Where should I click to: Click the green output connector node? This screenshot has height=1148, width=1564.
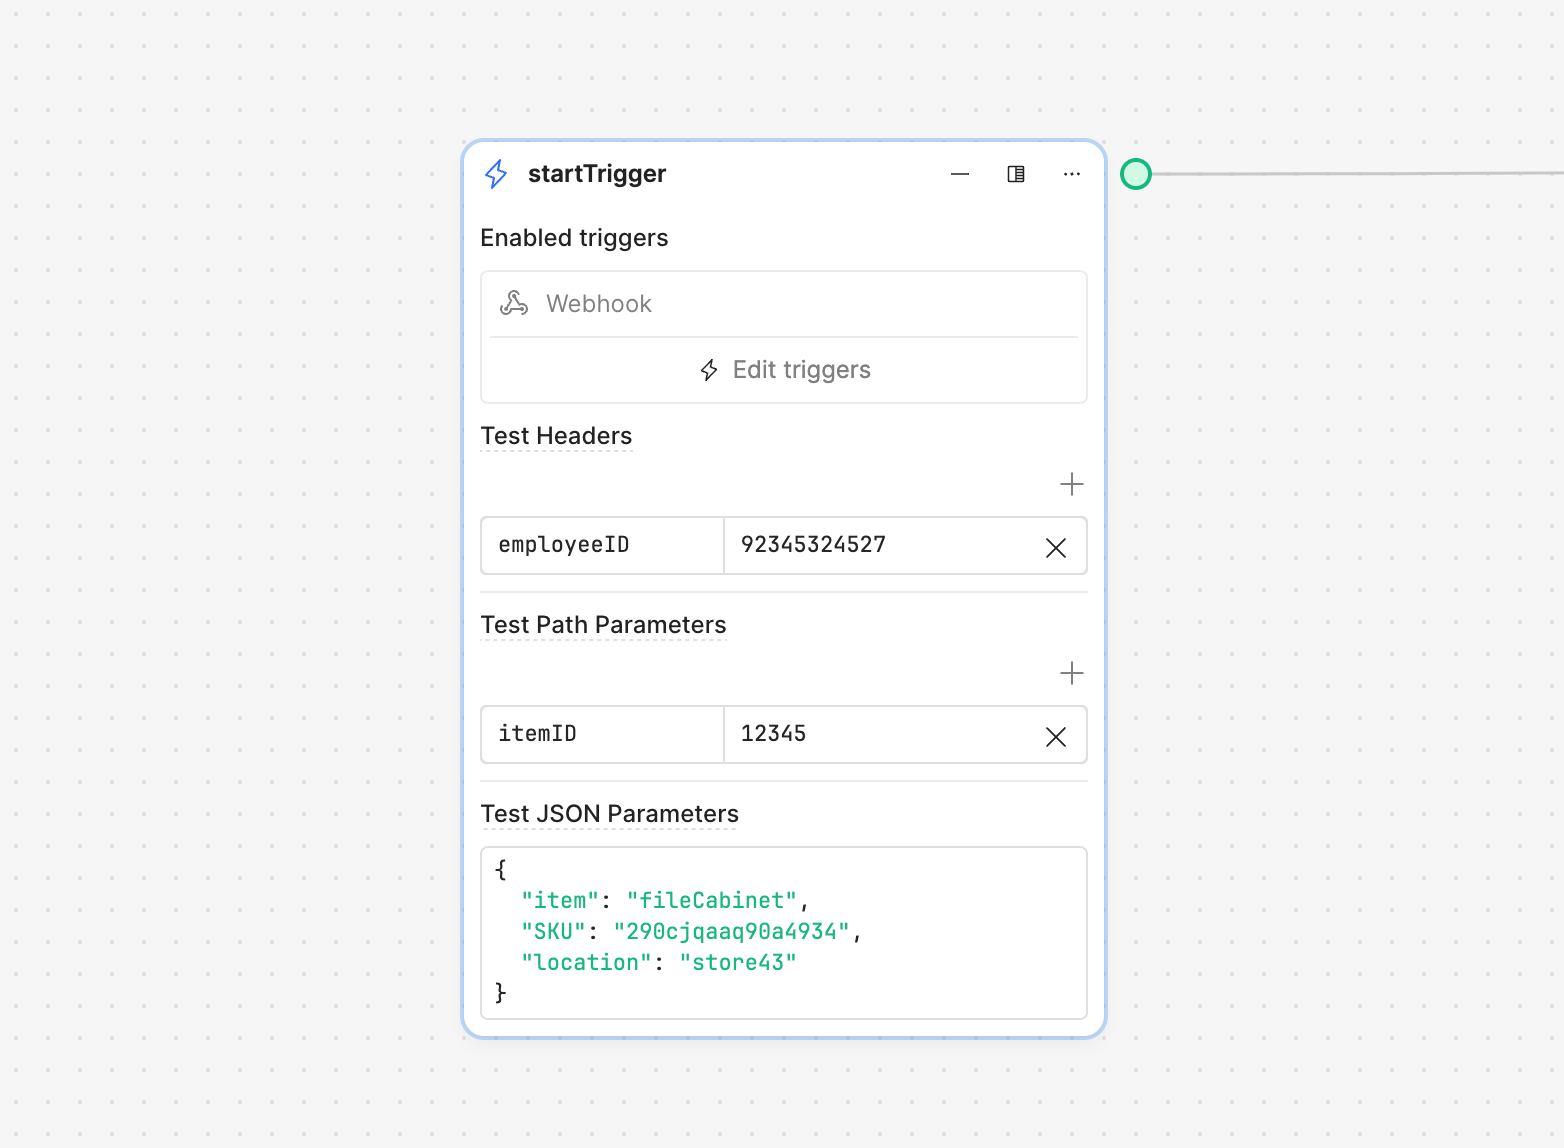(1136, 174)
